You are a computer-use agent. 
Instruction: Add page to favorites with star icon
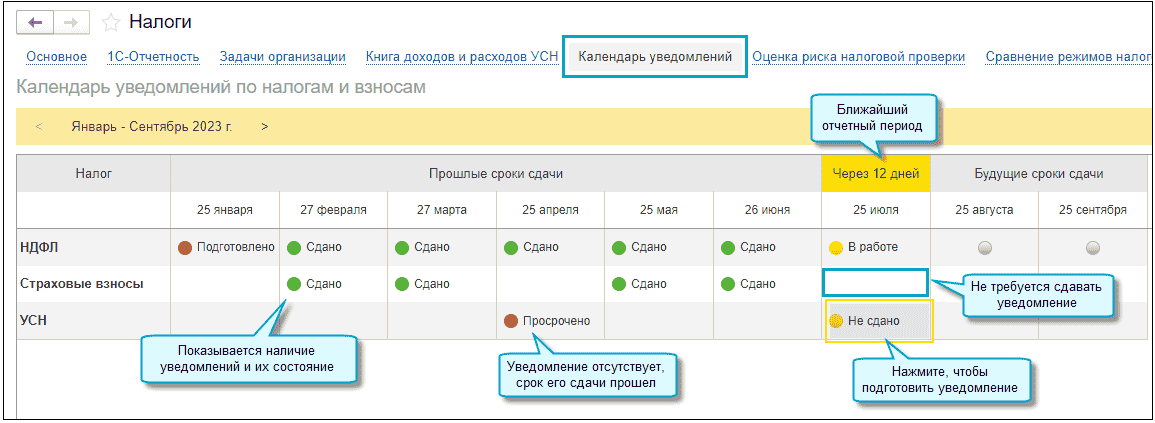[110, 23]
